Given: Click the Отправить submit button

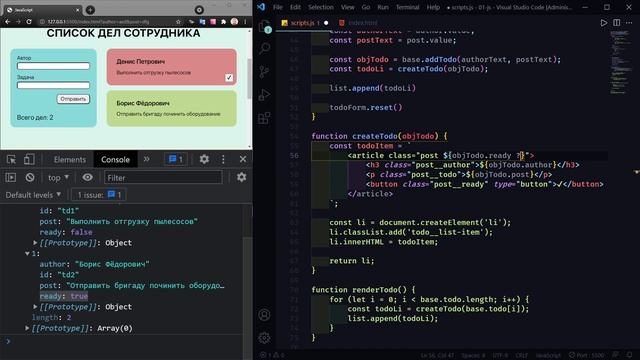Looking at the screenshot, I should pyautogui.click(x=73, y=99).
